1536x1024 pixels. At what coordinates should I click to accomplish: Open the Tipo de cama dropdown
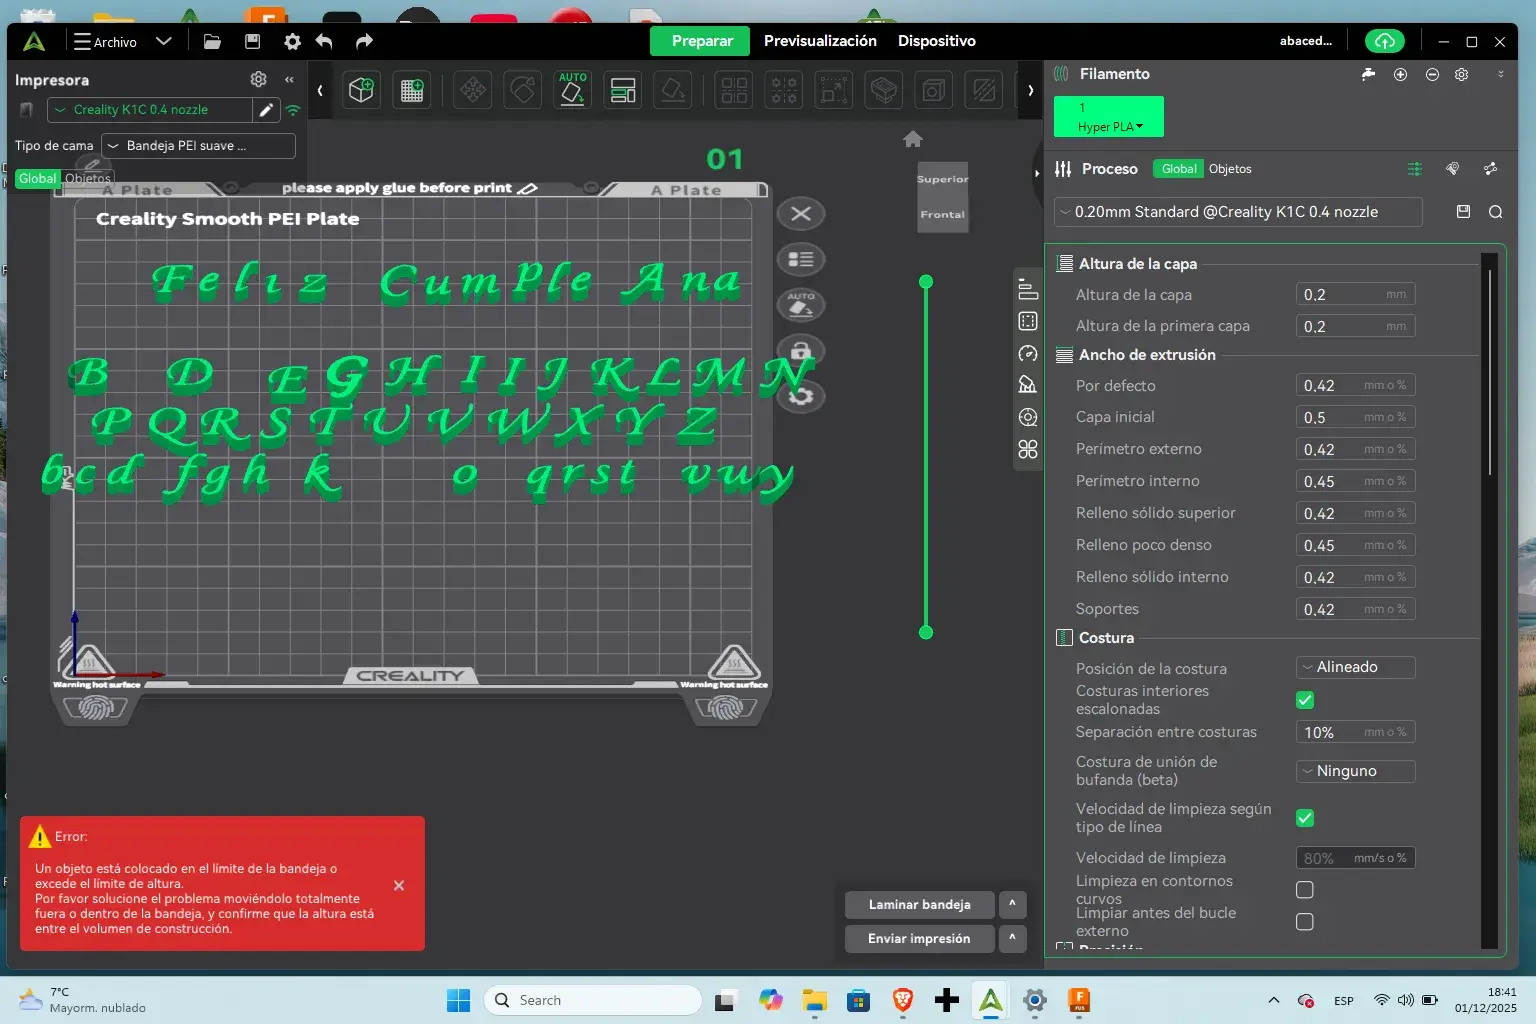[x=199, y=146]
